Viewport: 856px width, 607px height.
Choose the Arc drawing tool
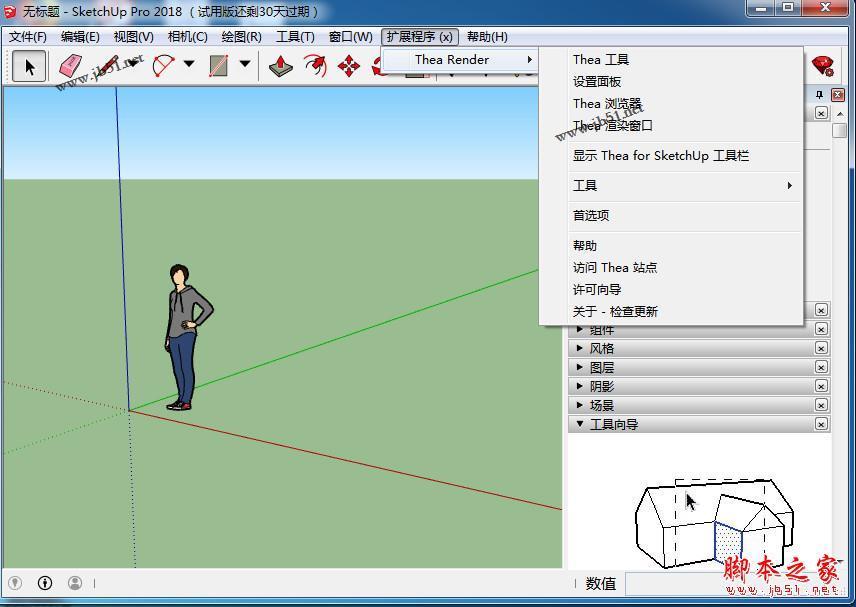click(x=163, y=66)
